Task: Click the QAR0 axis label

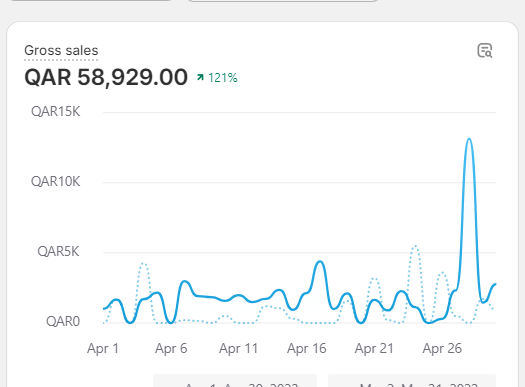Action: (x=63, y=321)
